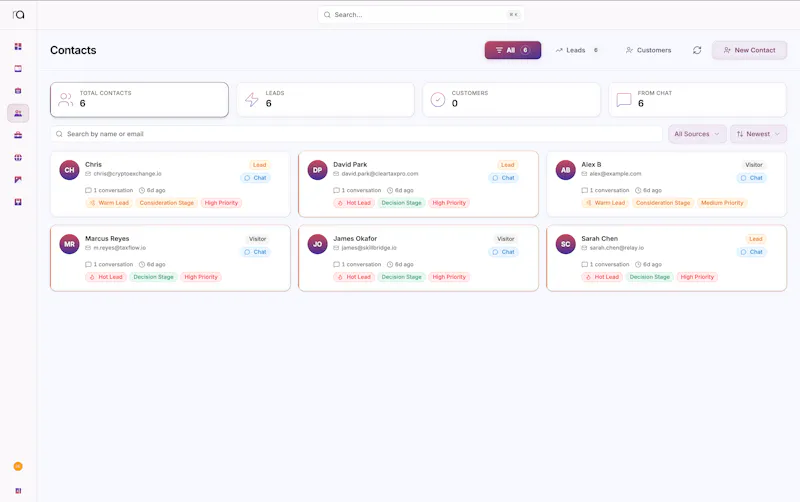
Task: Click the Chat badge on Sarah Chen card
Action: pyautogui.click(x=752, y=252)
